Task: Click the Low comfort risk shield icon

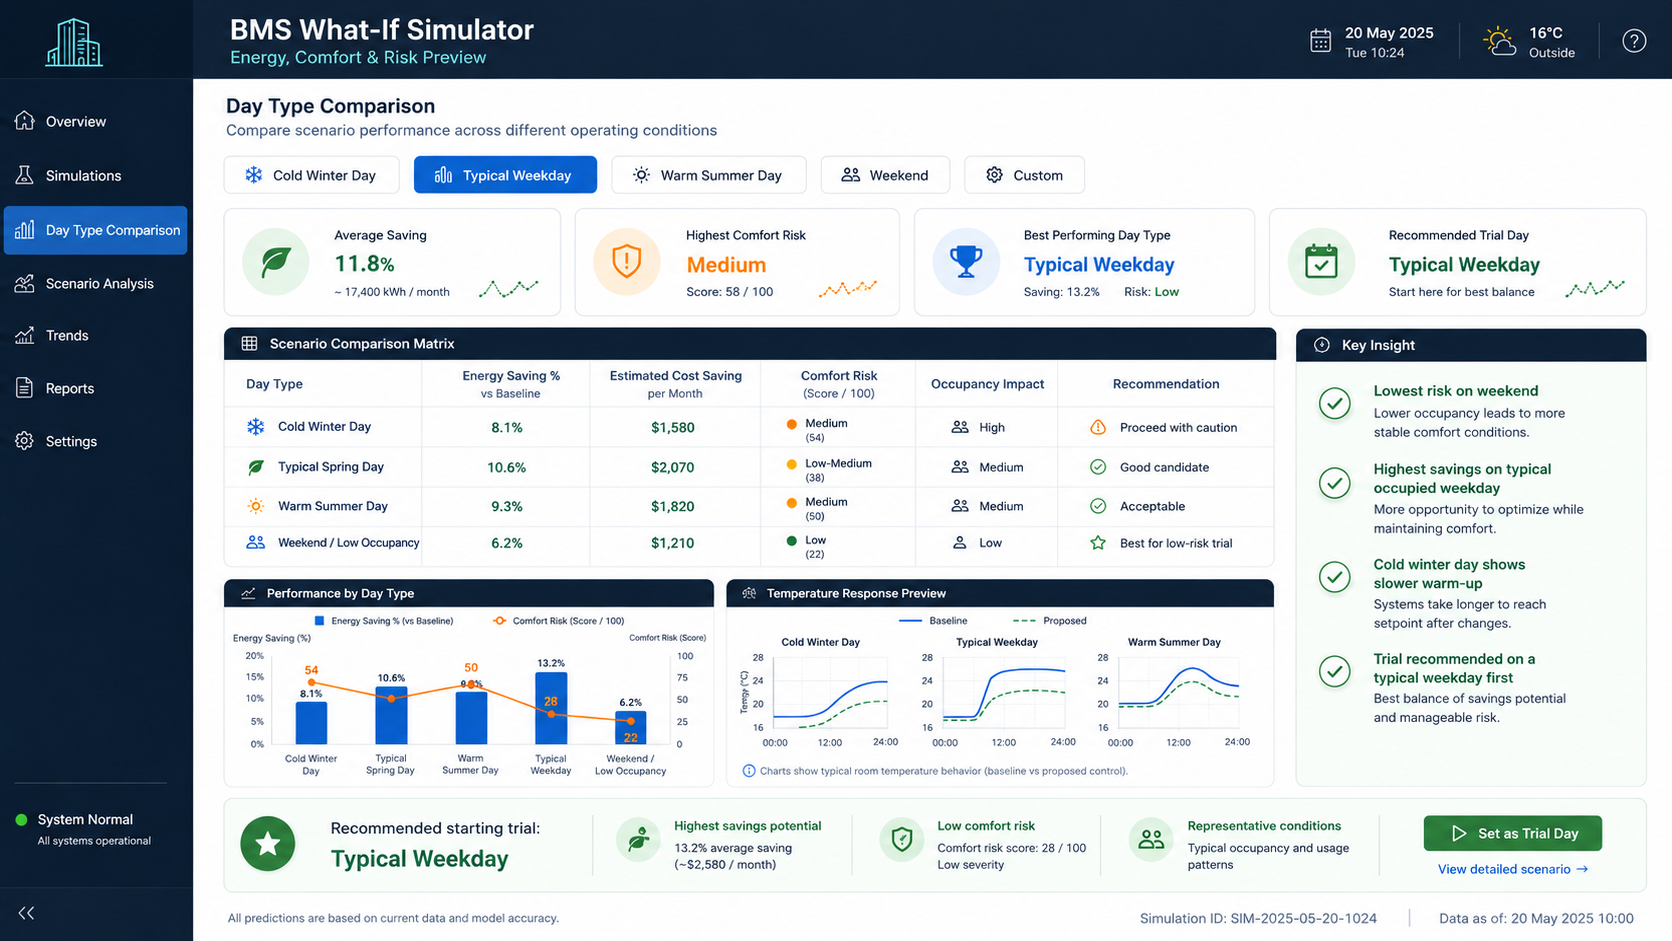Action: [x=902, y=840]
